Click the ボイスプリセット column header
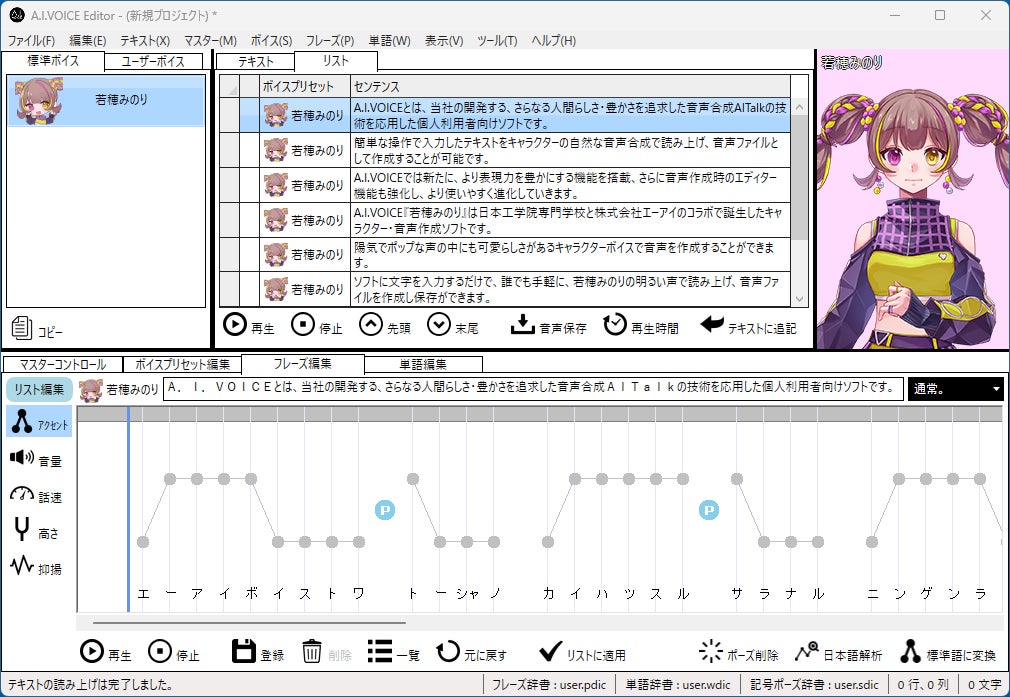The image size is (1010, 697). click(x=305, y=86)
